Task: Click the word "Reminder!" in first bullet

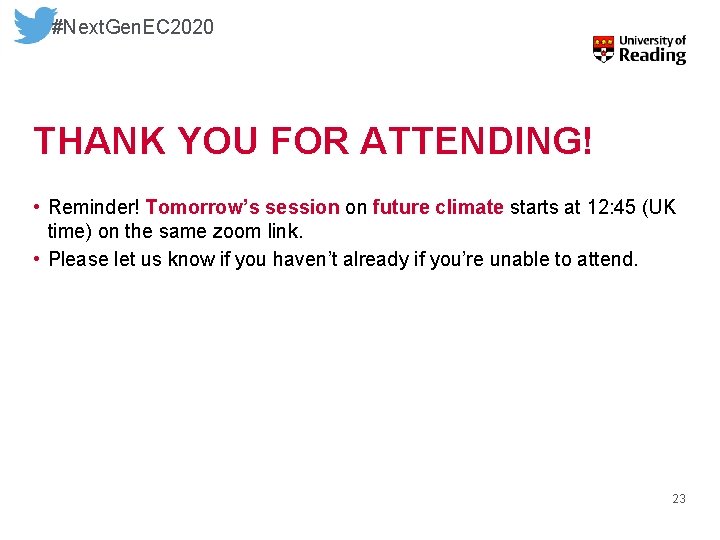Action: pos(94,207)
